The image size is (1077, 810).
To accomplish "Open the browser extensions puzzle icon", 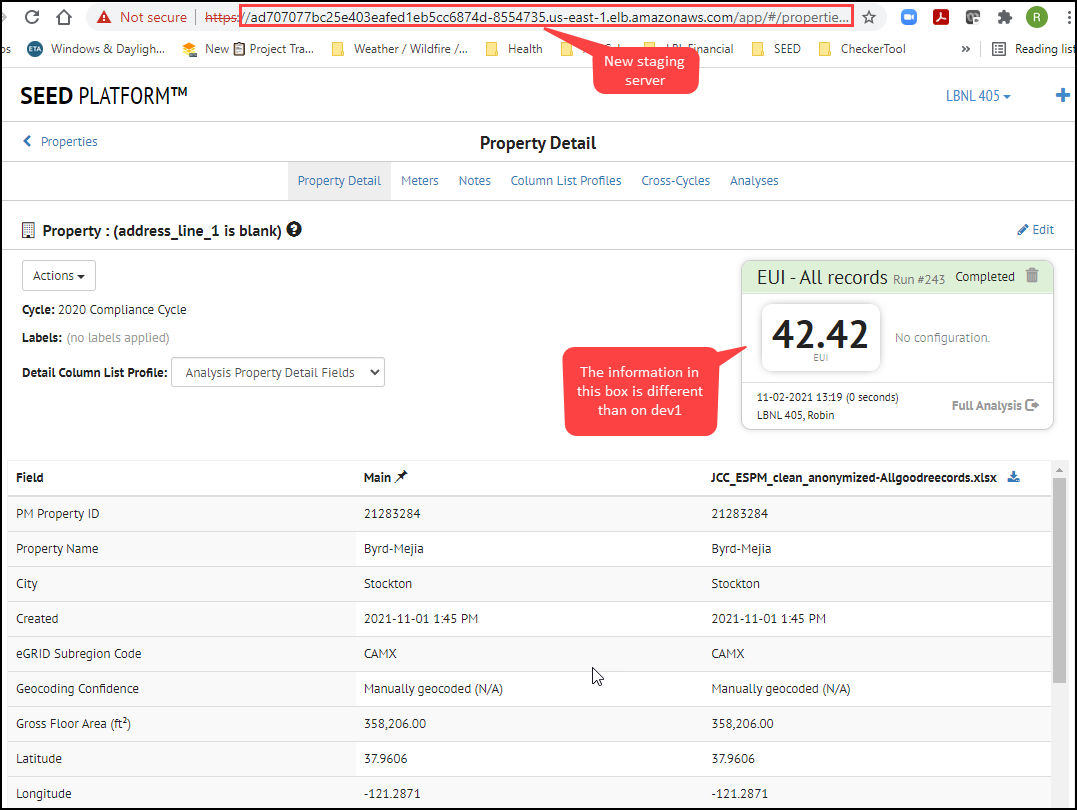I will [1004, 16].
